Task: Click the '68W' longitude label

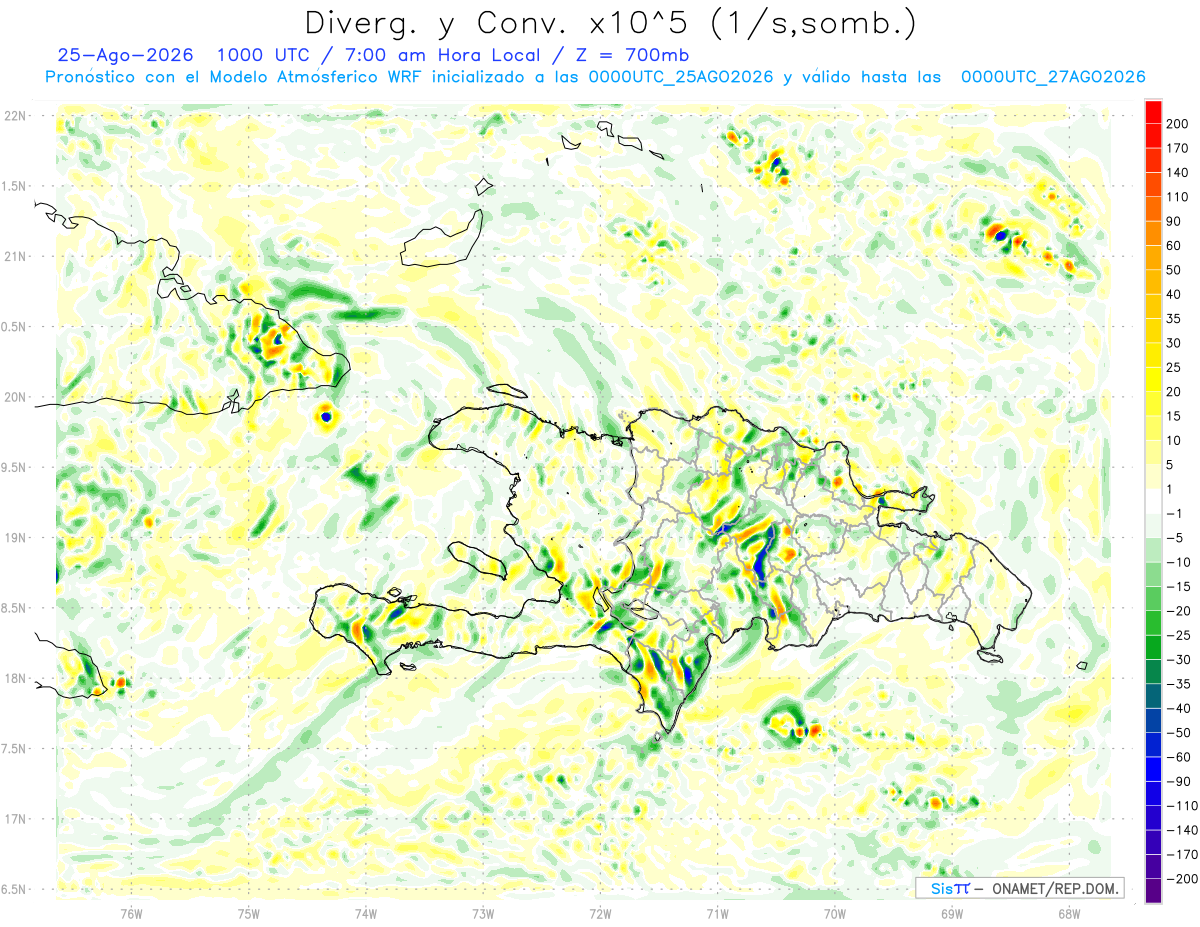Action: click(1069, 913)
